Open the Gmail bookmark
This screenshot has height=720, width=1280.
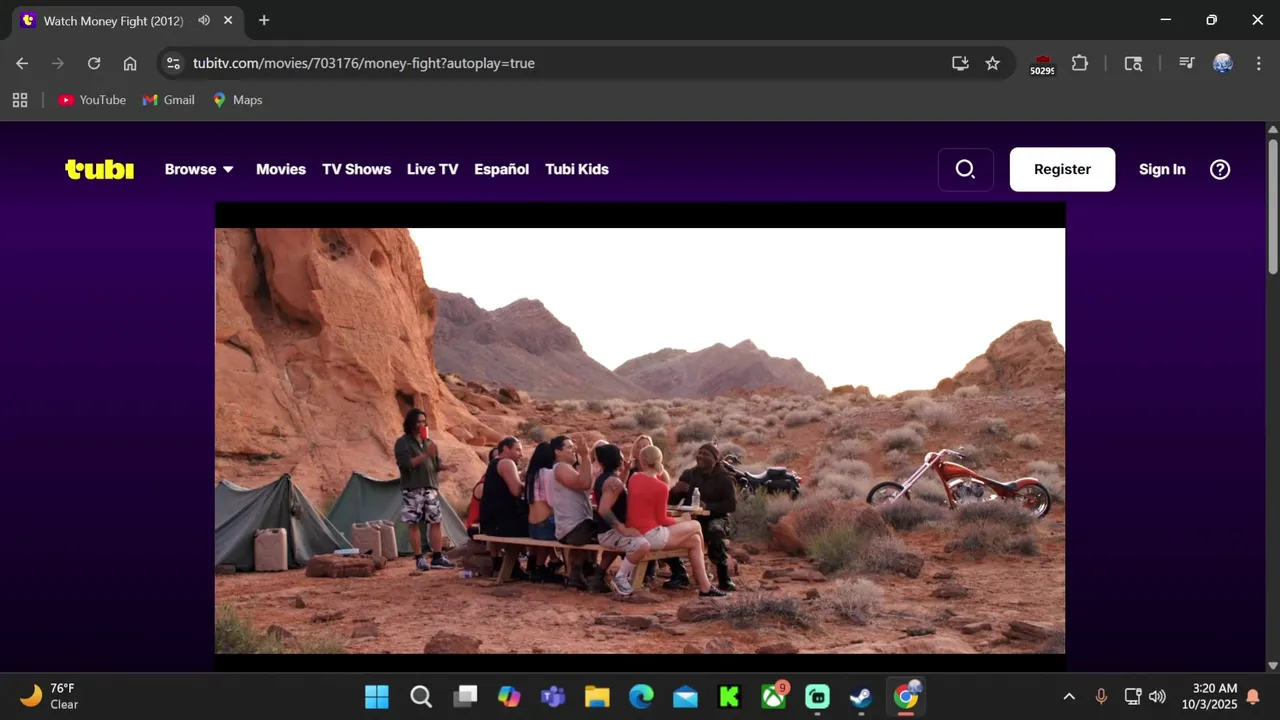pyautogui.click(x=169, y=100)
